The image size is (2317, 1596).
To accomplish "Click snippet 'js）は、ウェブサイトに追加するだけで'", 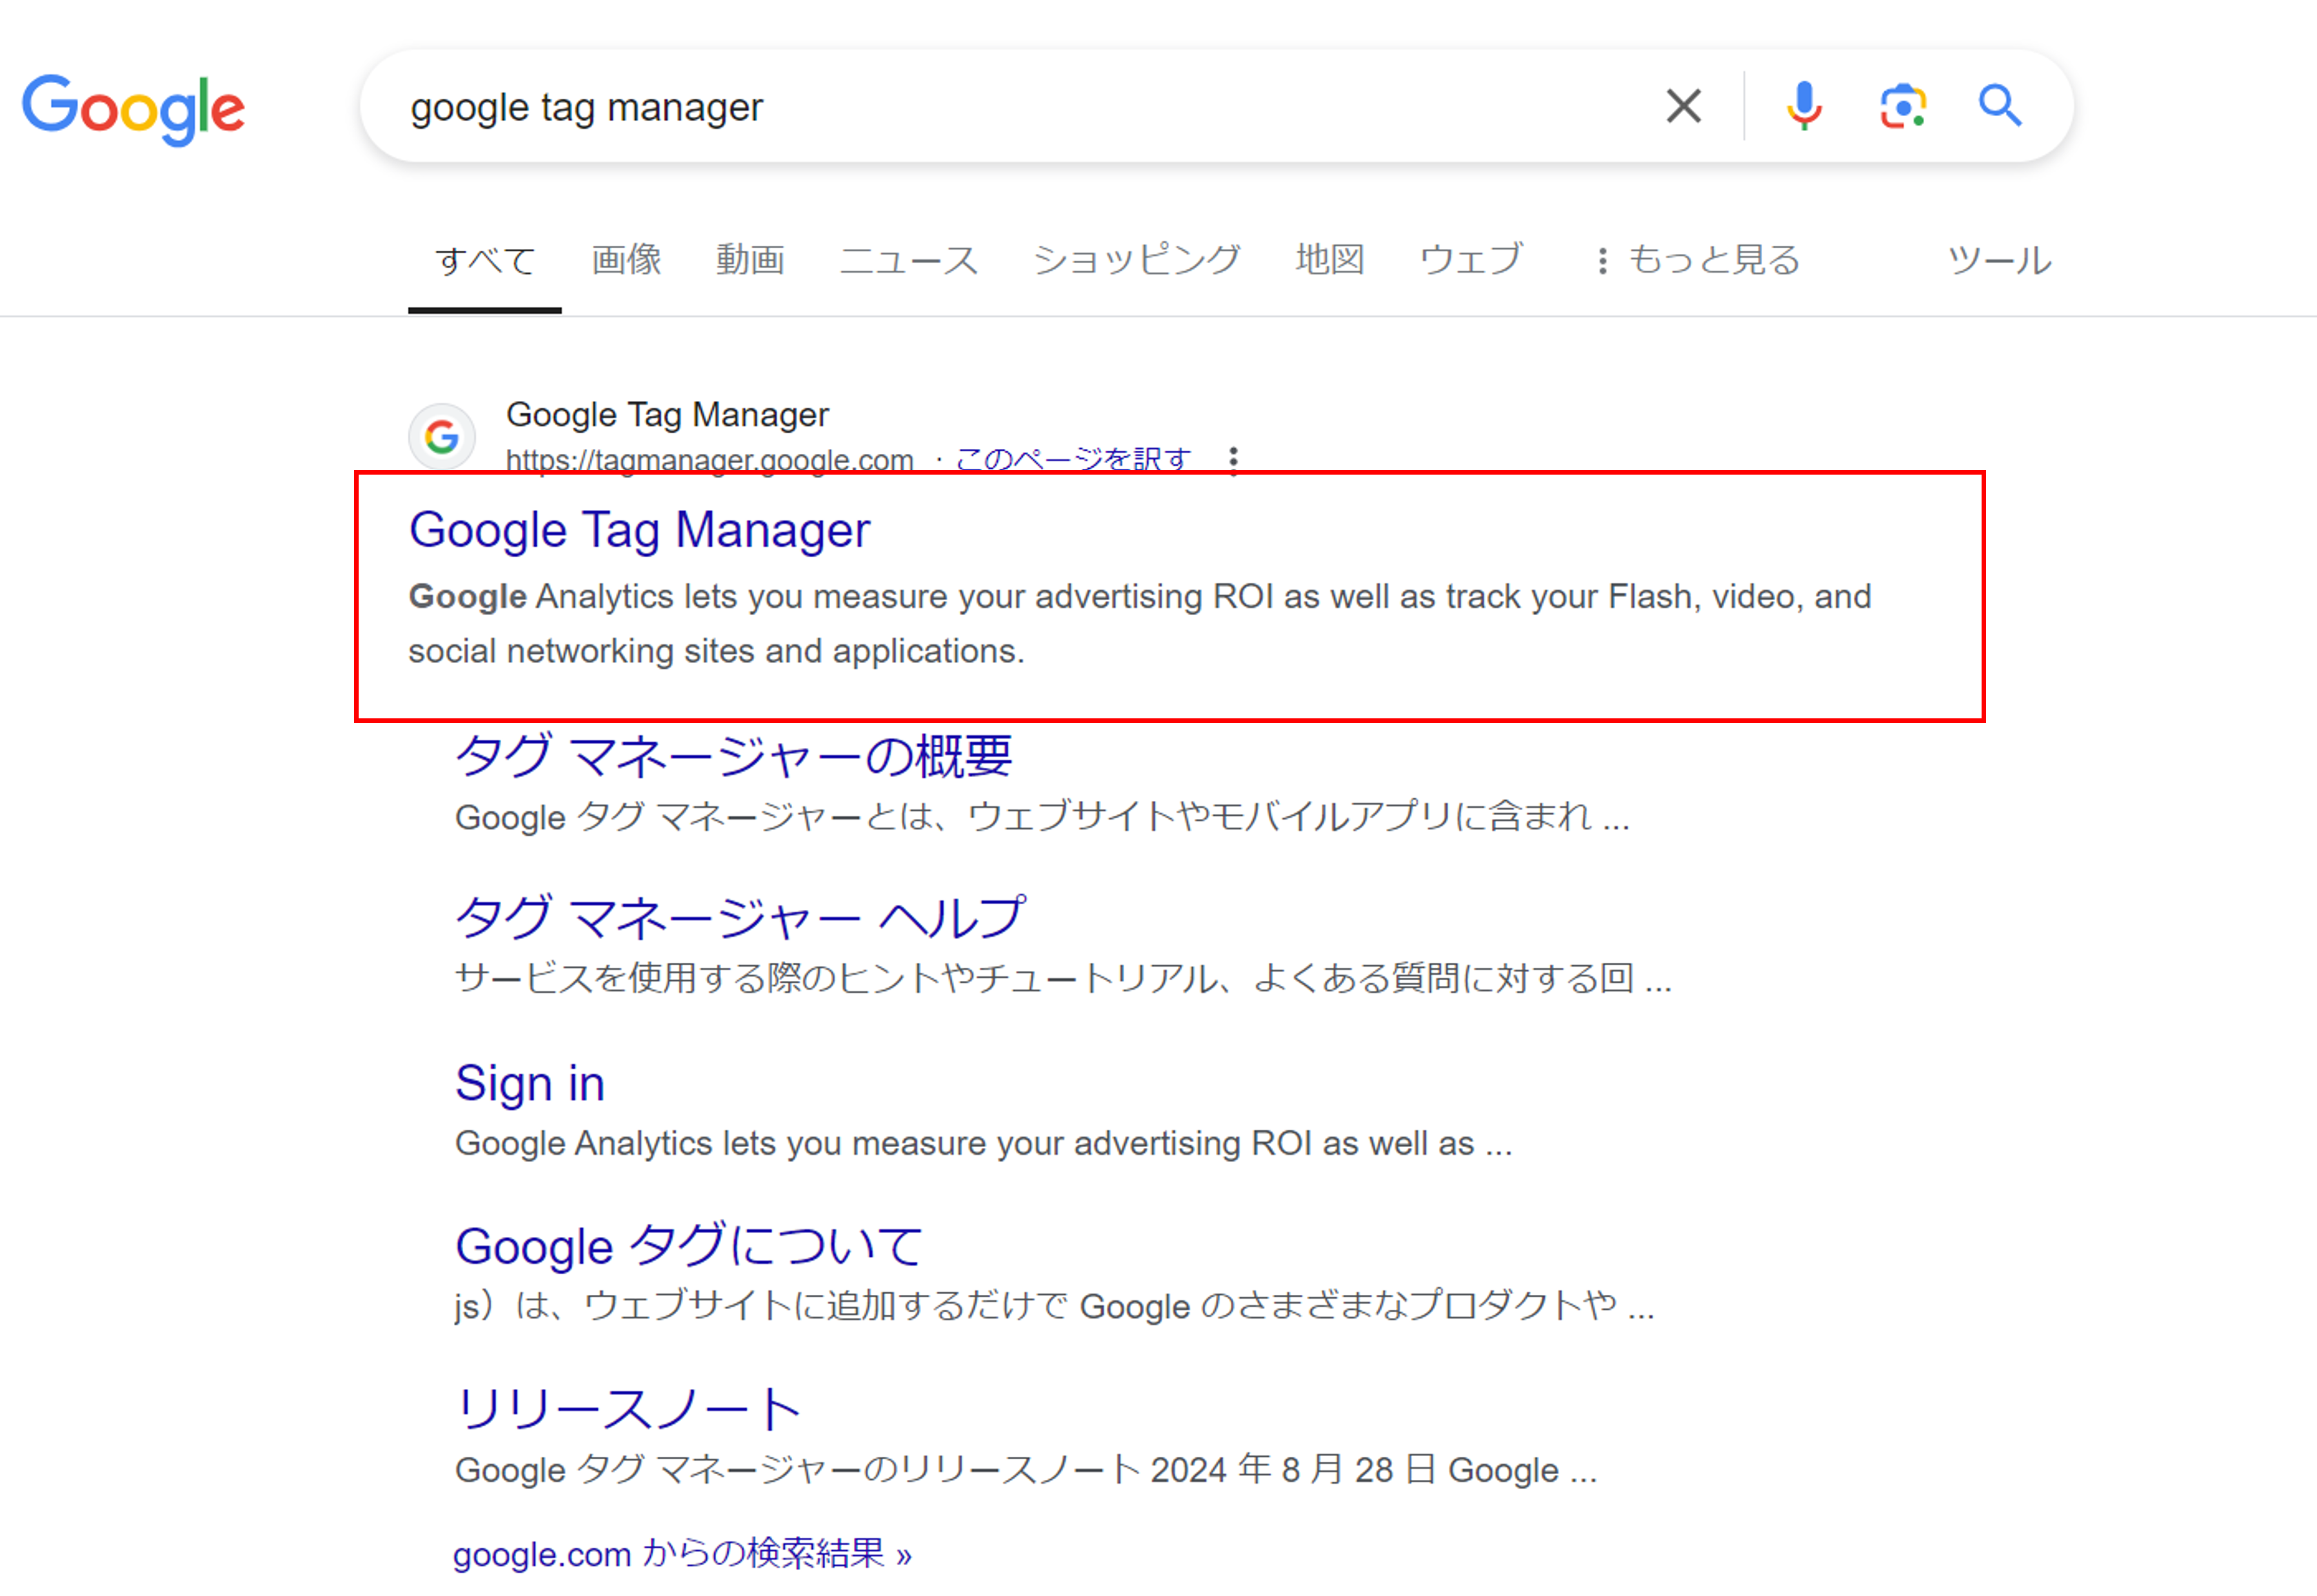I will [x=1054, y=1306].
